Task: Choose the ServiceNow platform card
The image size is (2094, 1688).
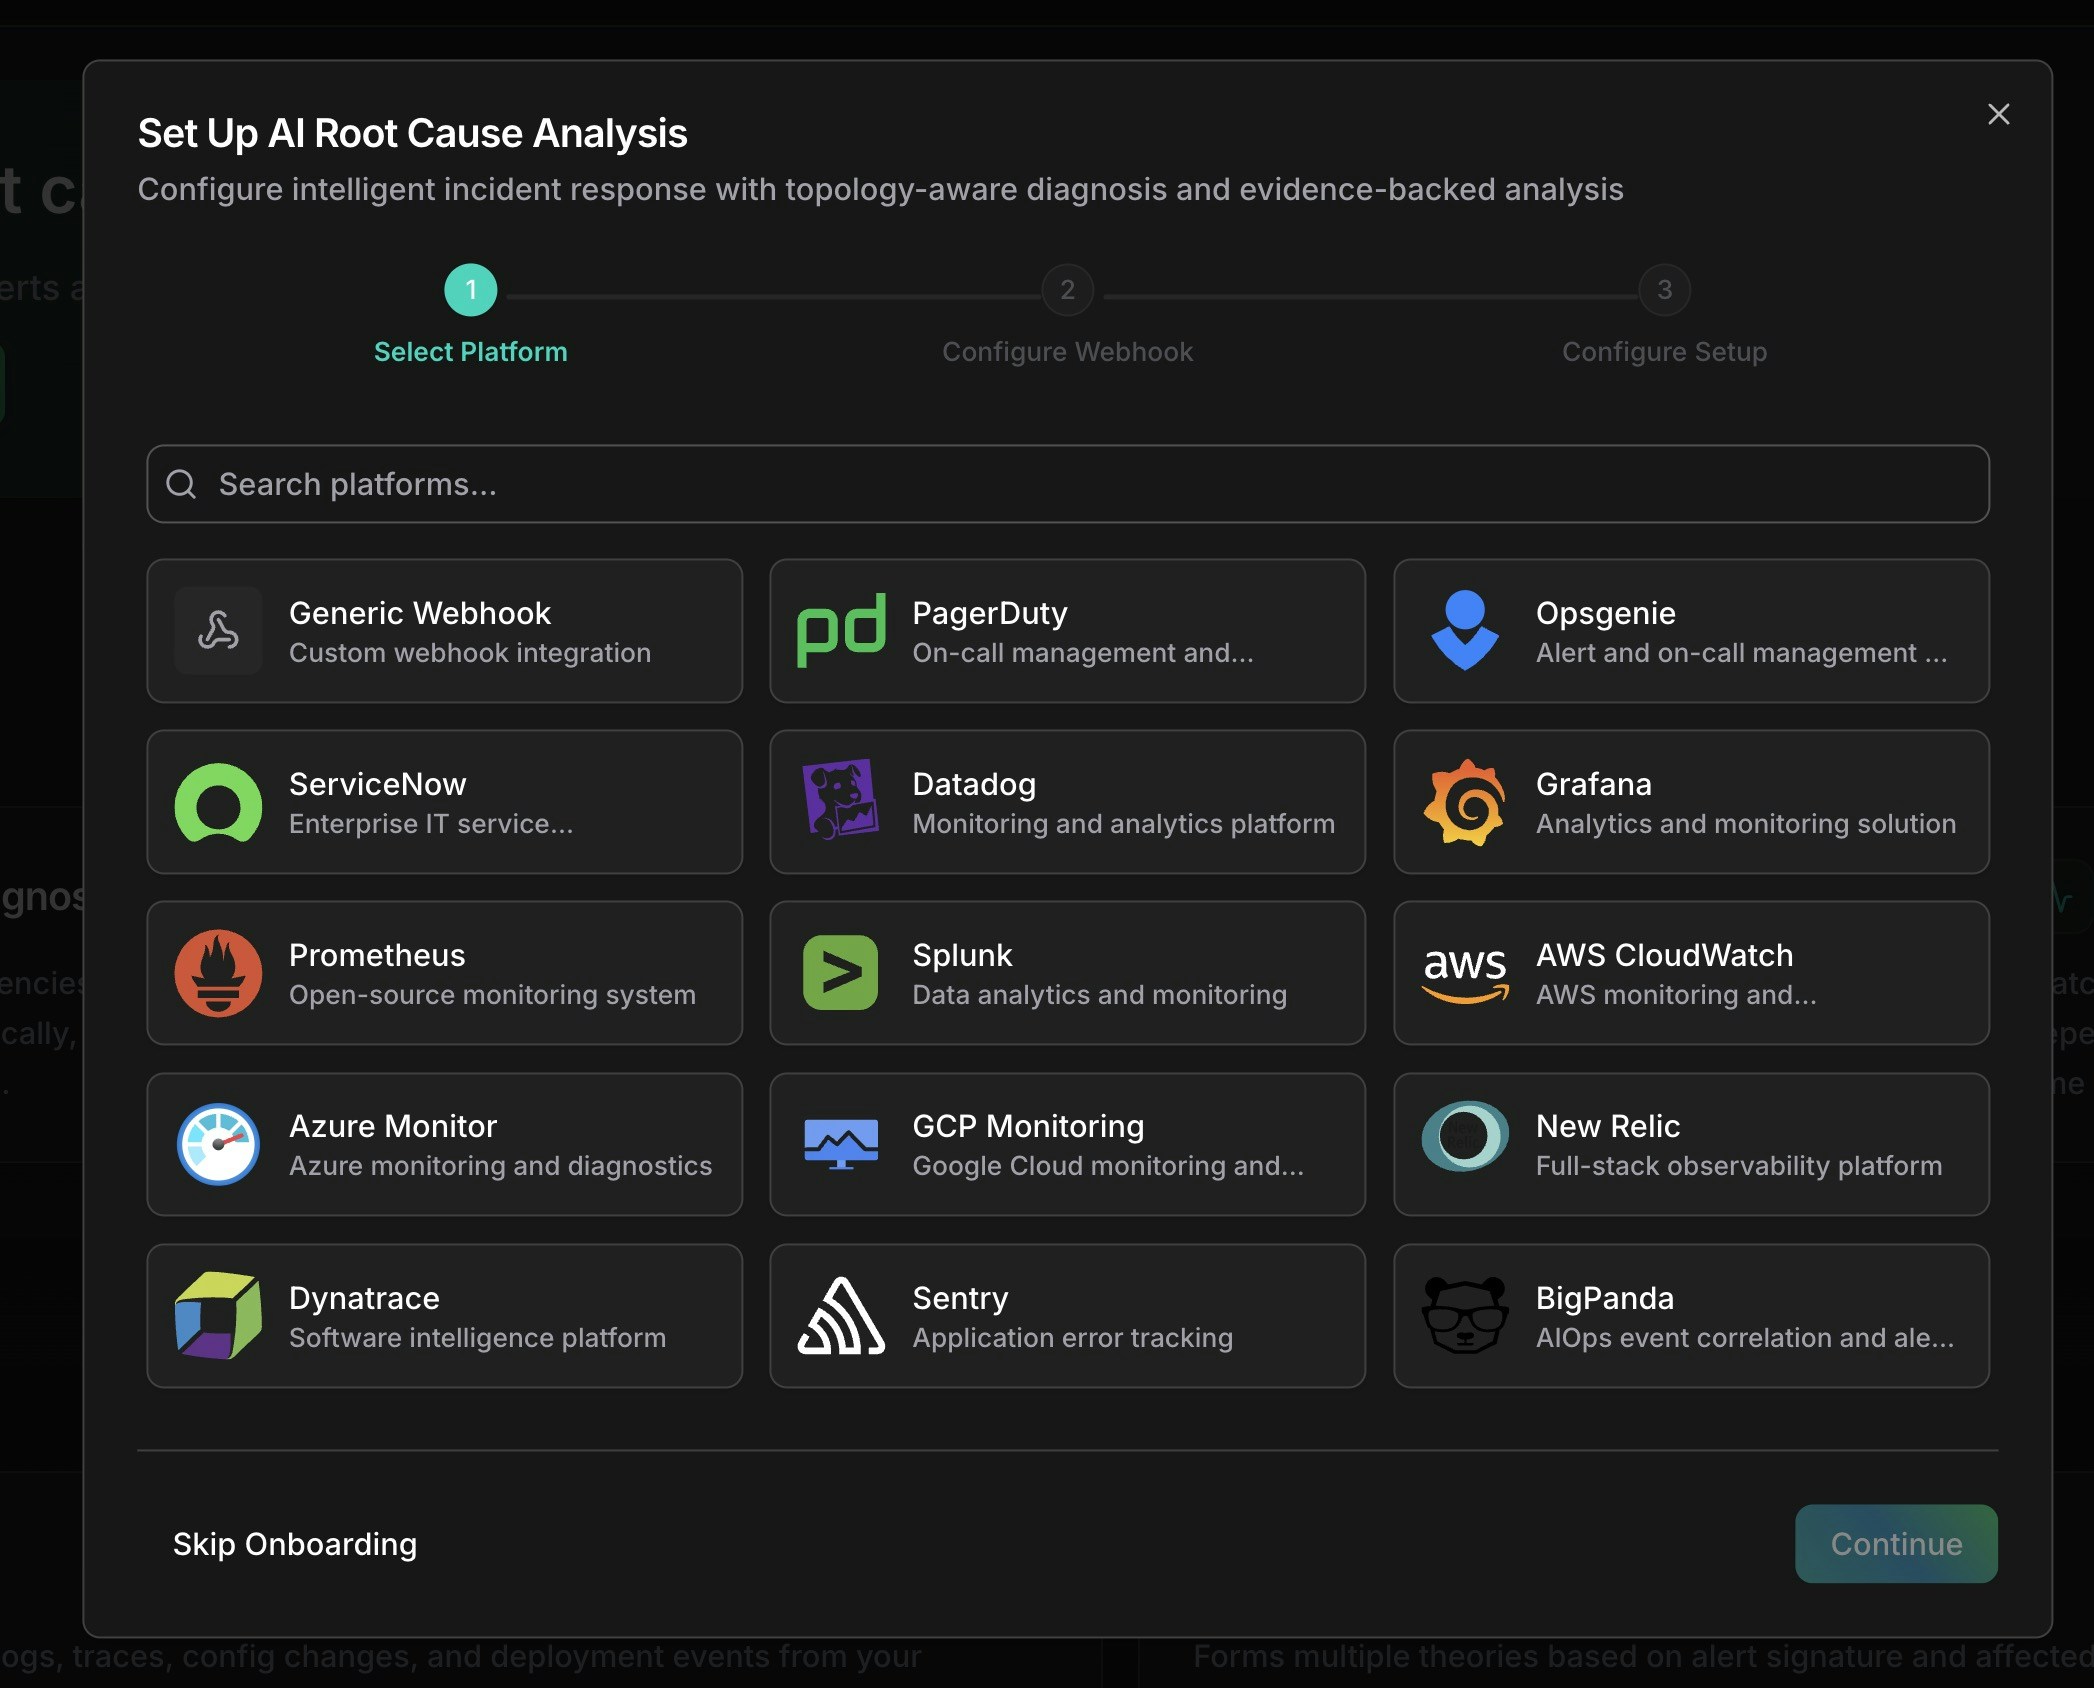Action: 445,802
